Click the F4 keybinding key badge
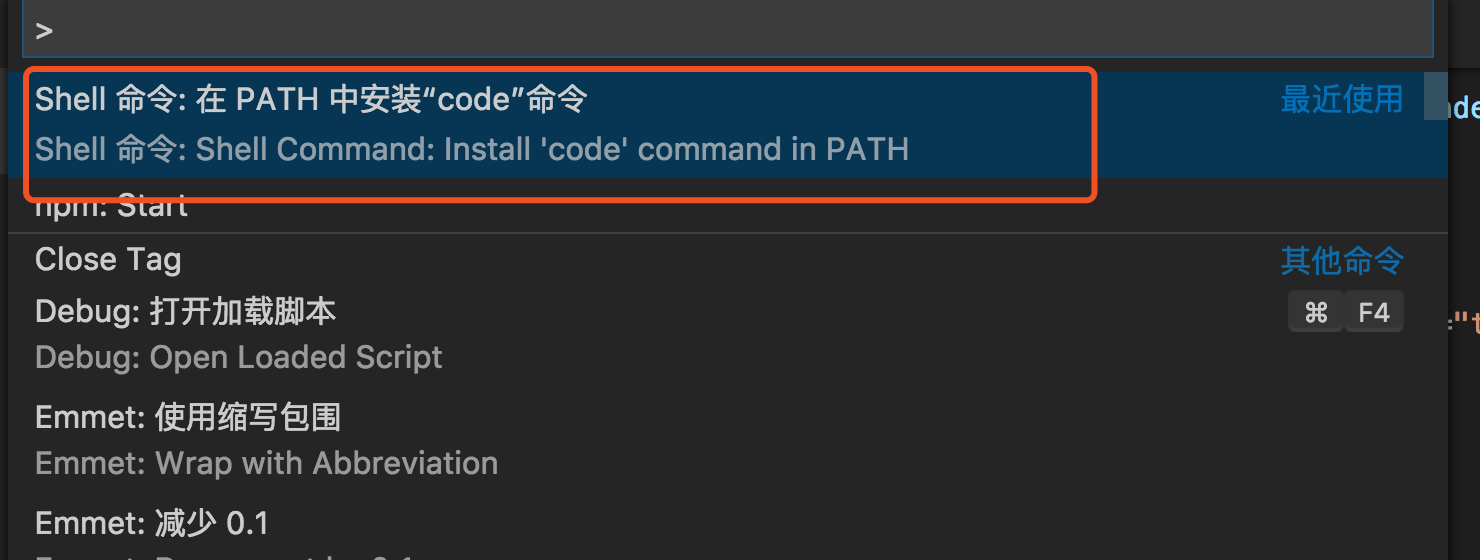Screen dimensions: 1480x560 click(1374, 313)
